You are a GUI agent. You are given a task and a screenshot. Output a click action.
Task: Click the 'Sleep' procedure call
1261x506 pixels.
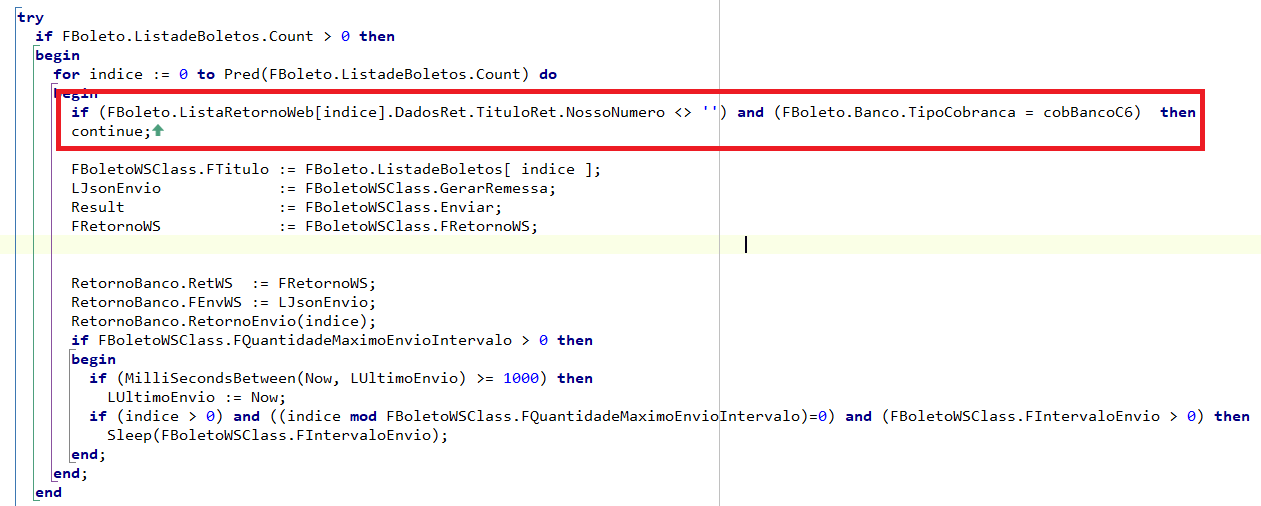coord(129,435)
